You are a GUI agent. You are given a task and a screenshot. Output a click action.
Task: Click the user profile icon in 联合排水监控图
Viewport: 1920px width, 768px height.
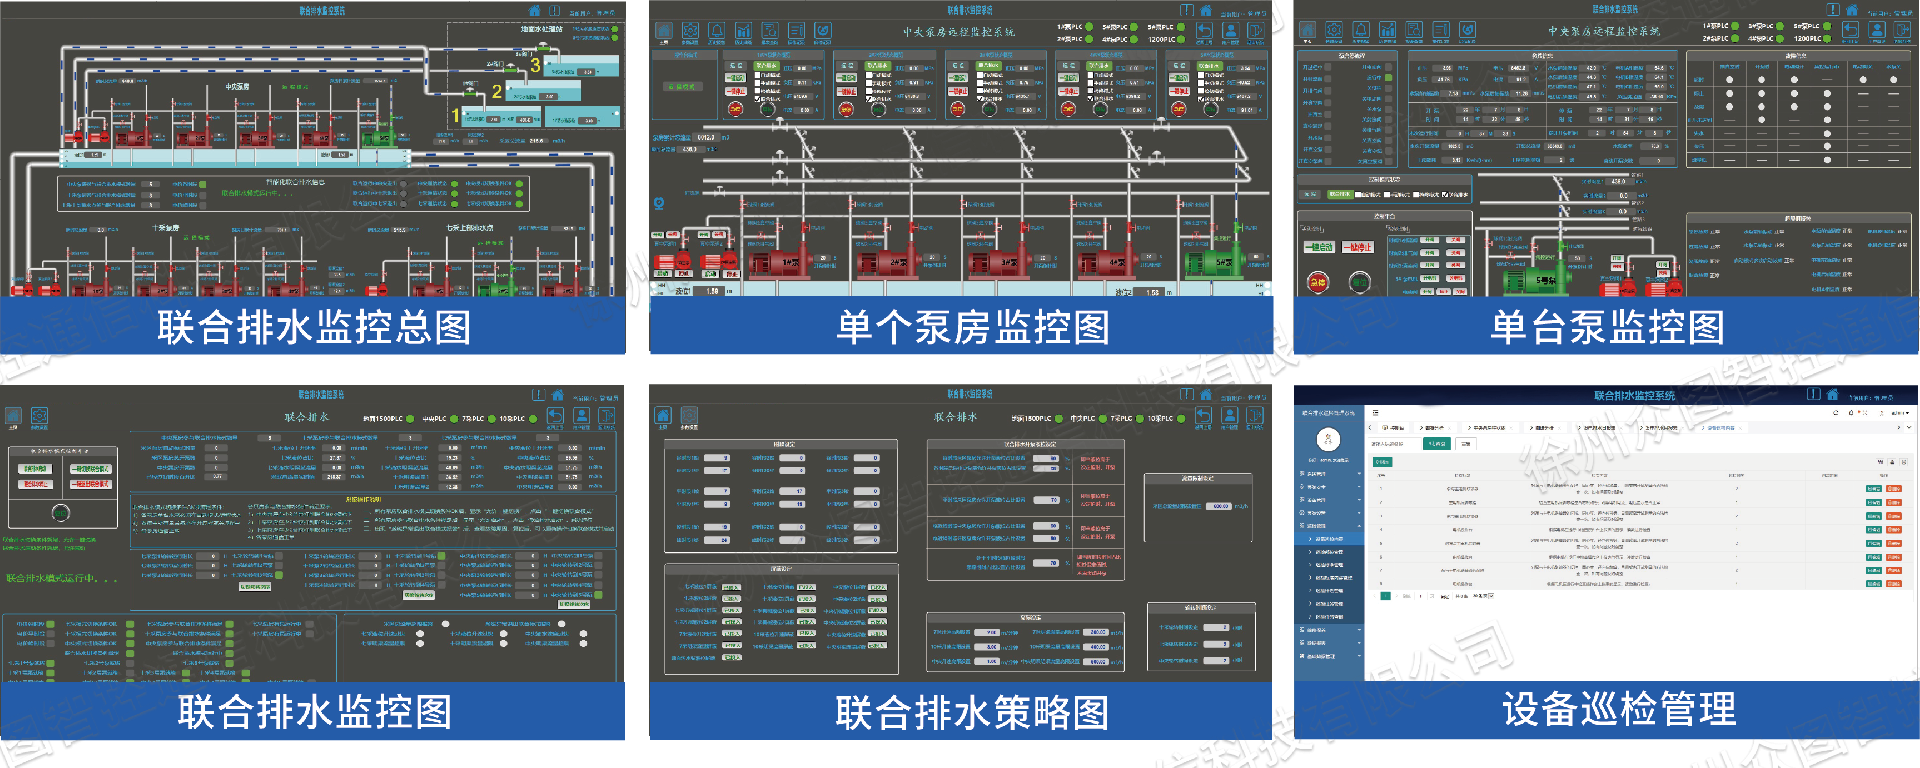point(581,416)
